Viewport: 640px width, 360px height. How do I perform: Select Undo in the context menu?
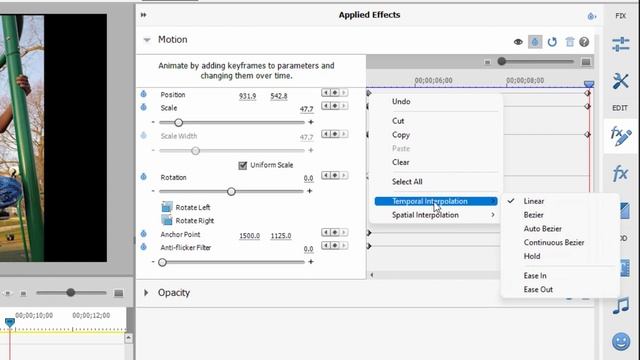click(x=401, y=102)
